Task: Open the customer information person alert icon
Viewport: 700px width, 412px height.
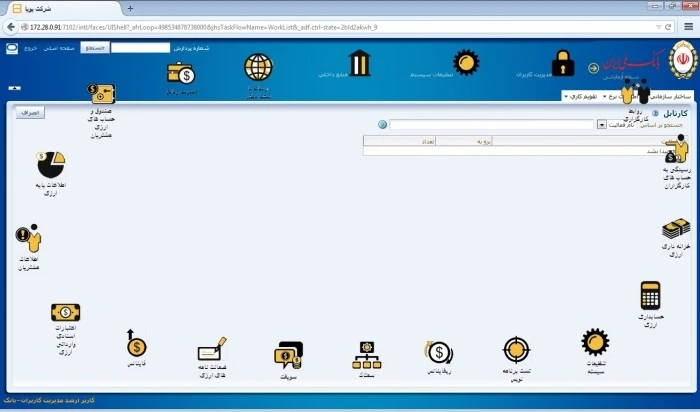Action: (29, 238)
